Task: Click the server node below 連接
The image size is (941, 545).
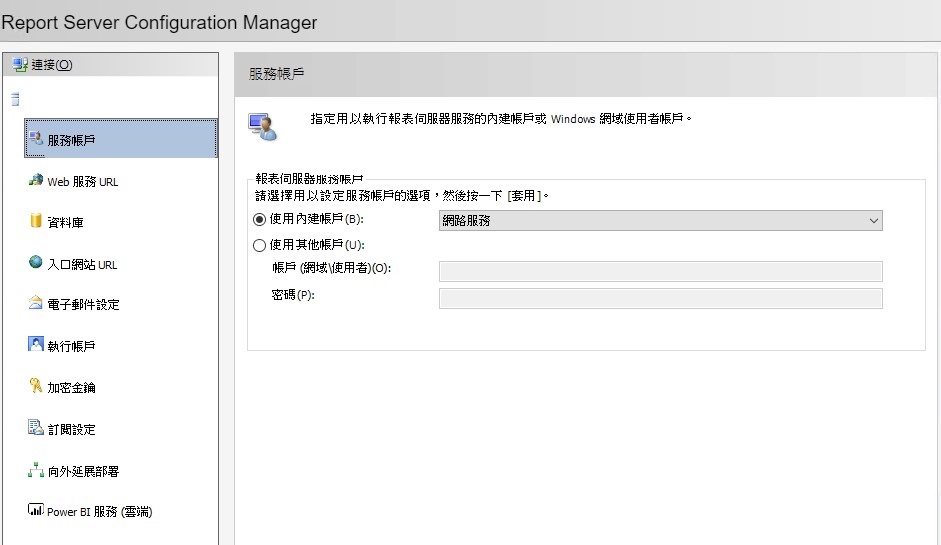Action: [x=15, y=100]
